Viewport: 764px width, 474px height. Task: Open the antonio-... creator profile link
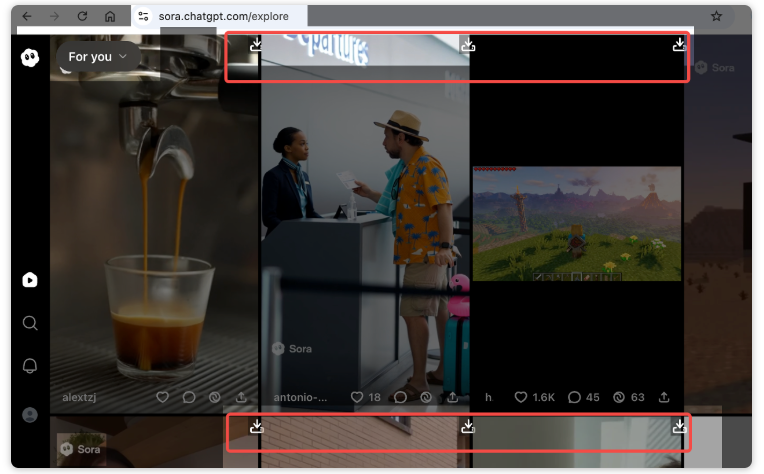(x=300, y=398)
